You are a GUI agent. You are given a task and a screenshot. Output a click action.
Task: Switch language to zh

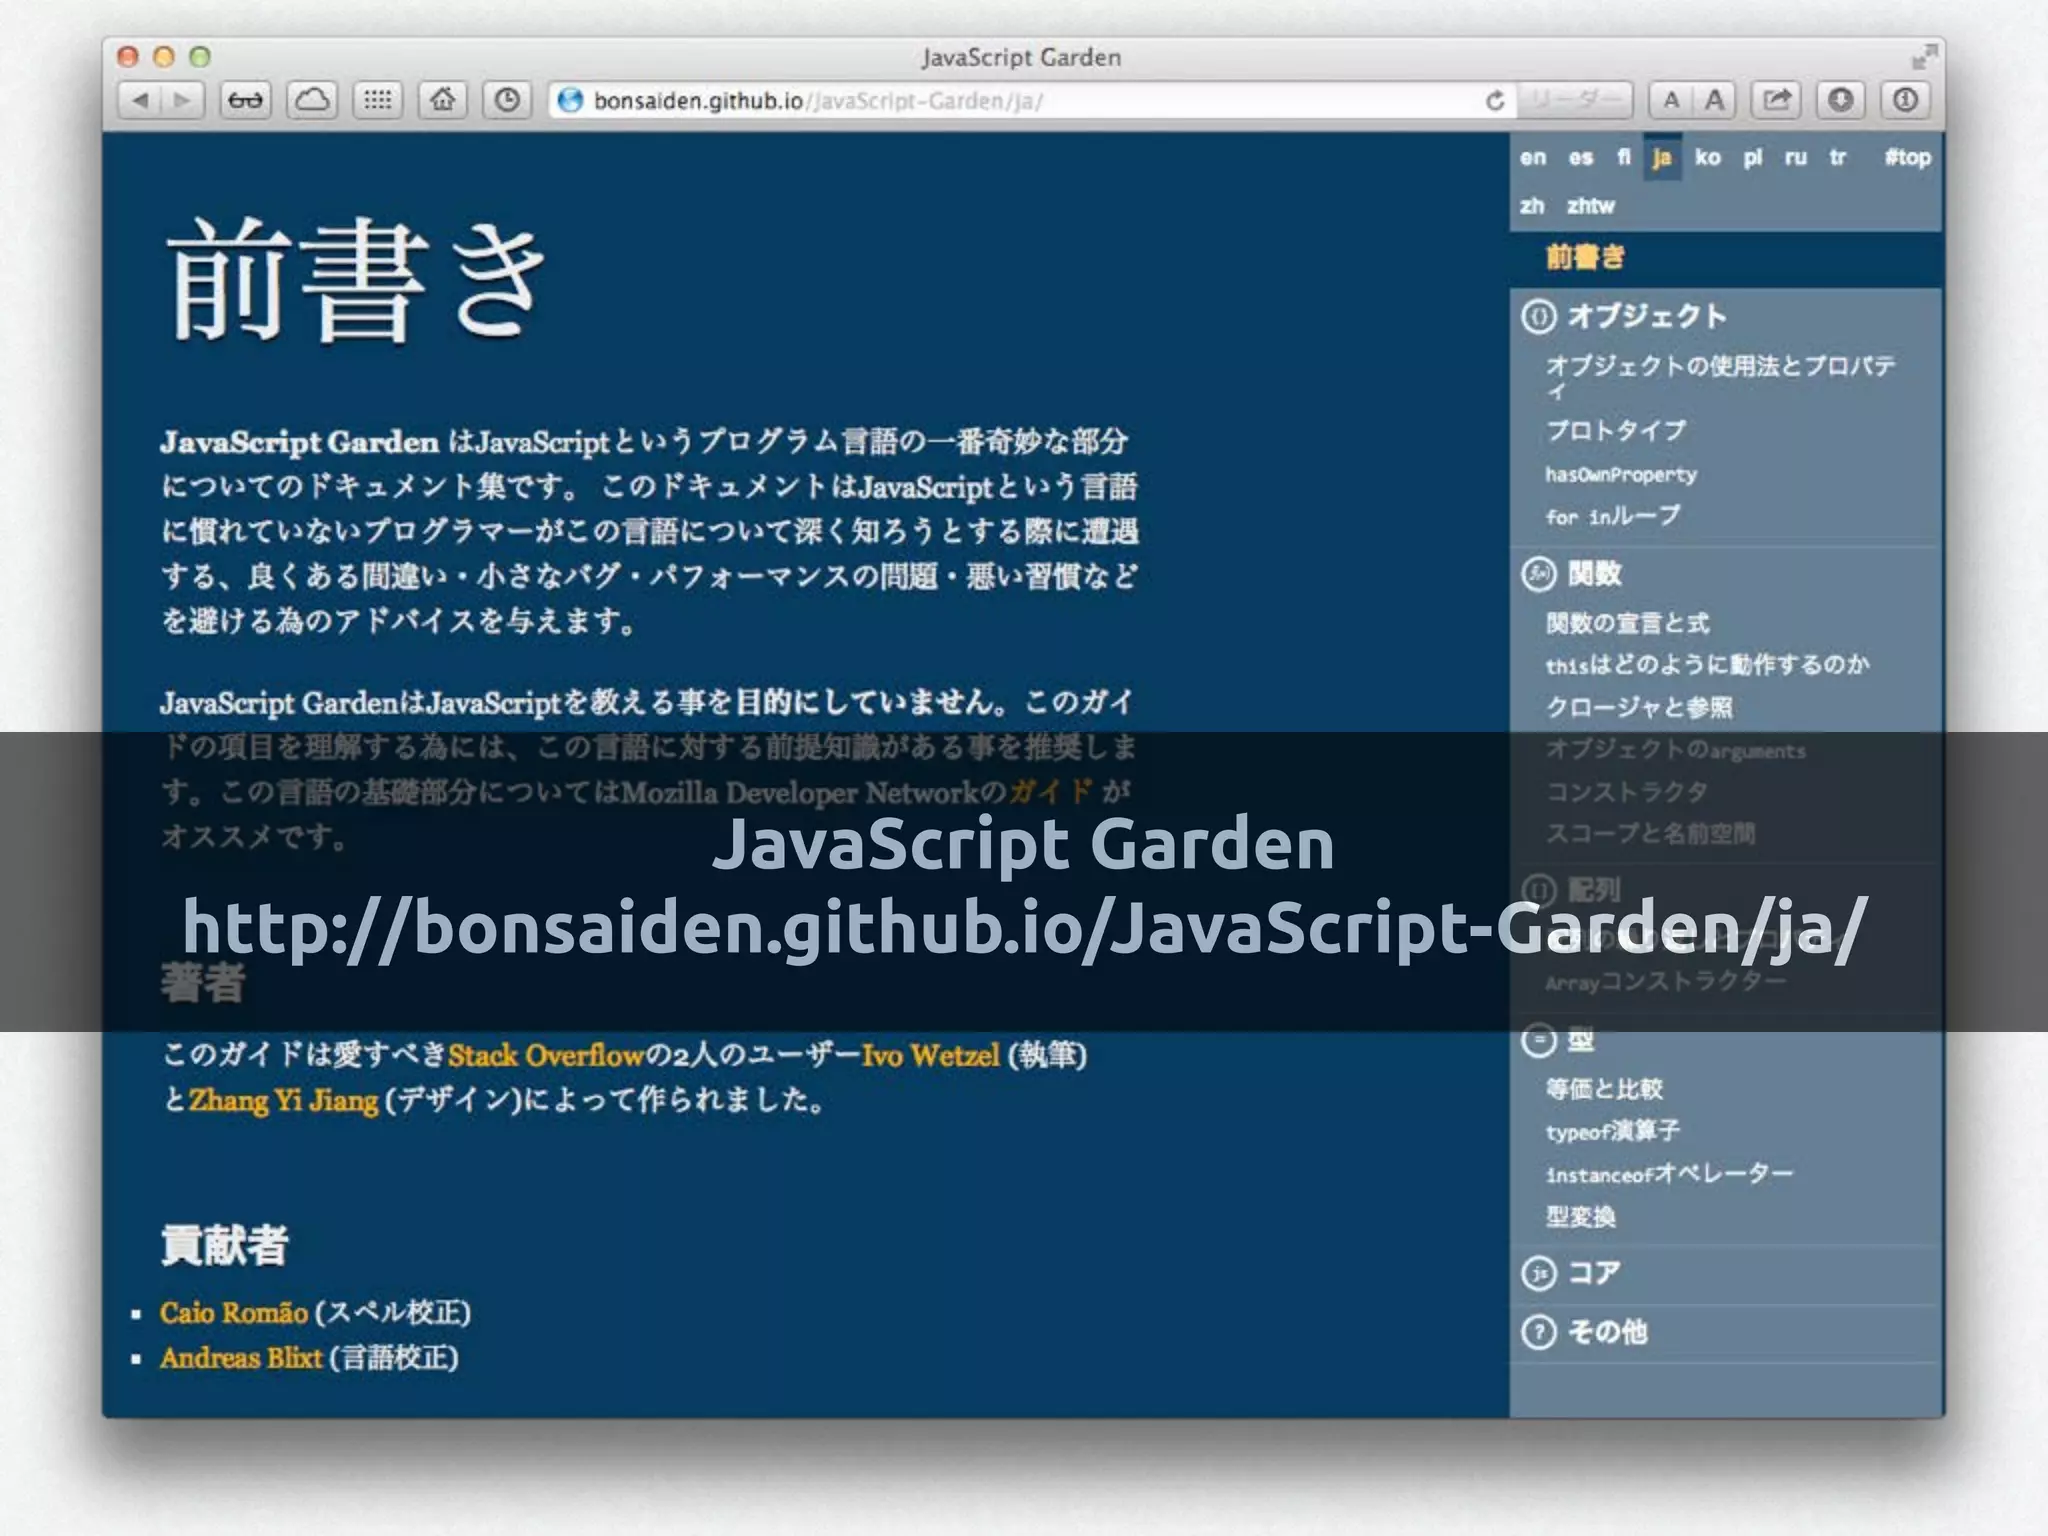tap(1532, 206)
